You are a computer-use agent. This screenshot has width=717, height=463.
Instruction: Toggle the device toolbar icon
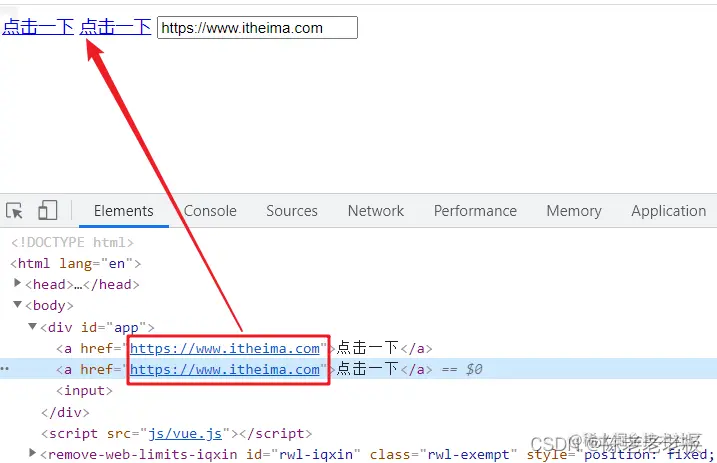pyautogui.click(x=48, y=211)
